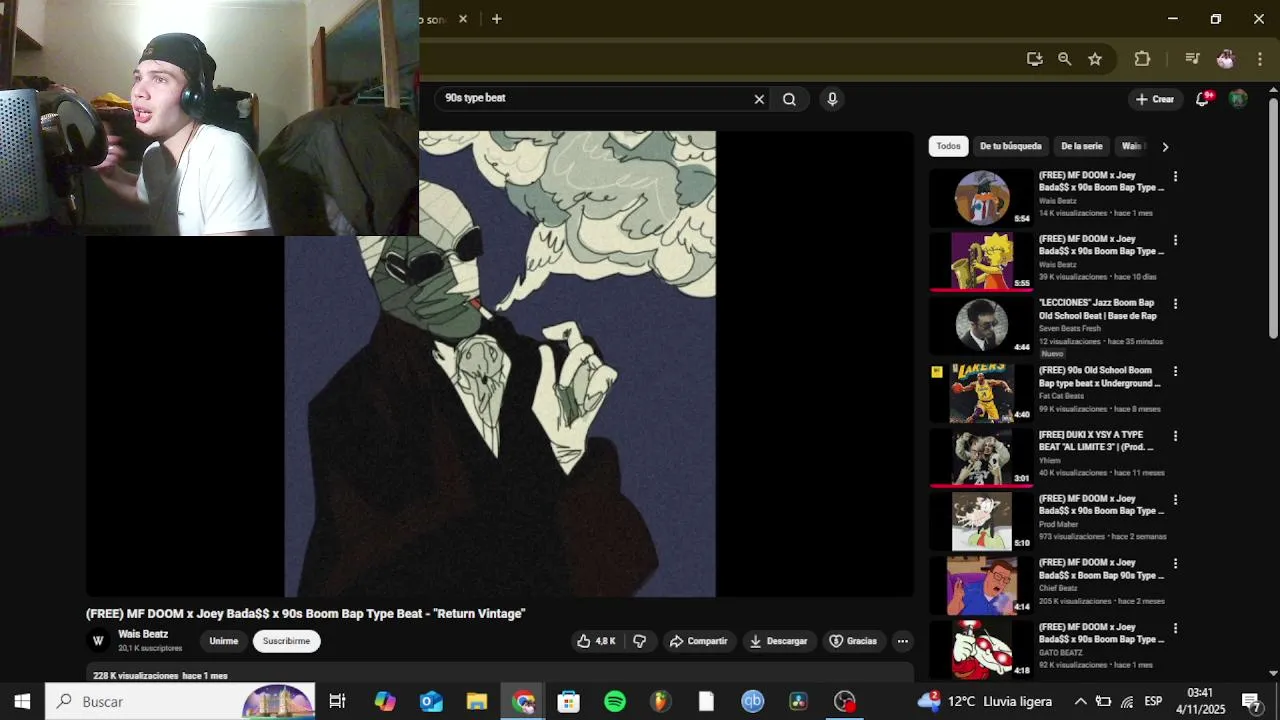
Task: Select the partially hidden 'Wais' chip
Action: [x=1132, y=146]
